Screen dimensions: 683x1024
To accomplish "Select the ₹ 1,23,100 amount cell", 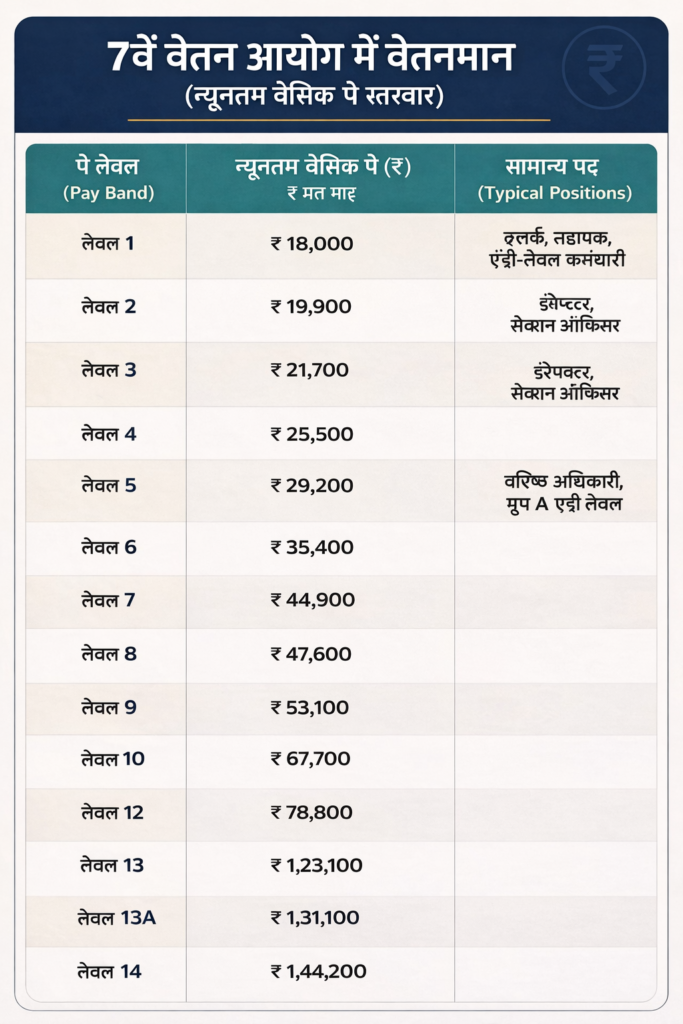I will [316, 864].
